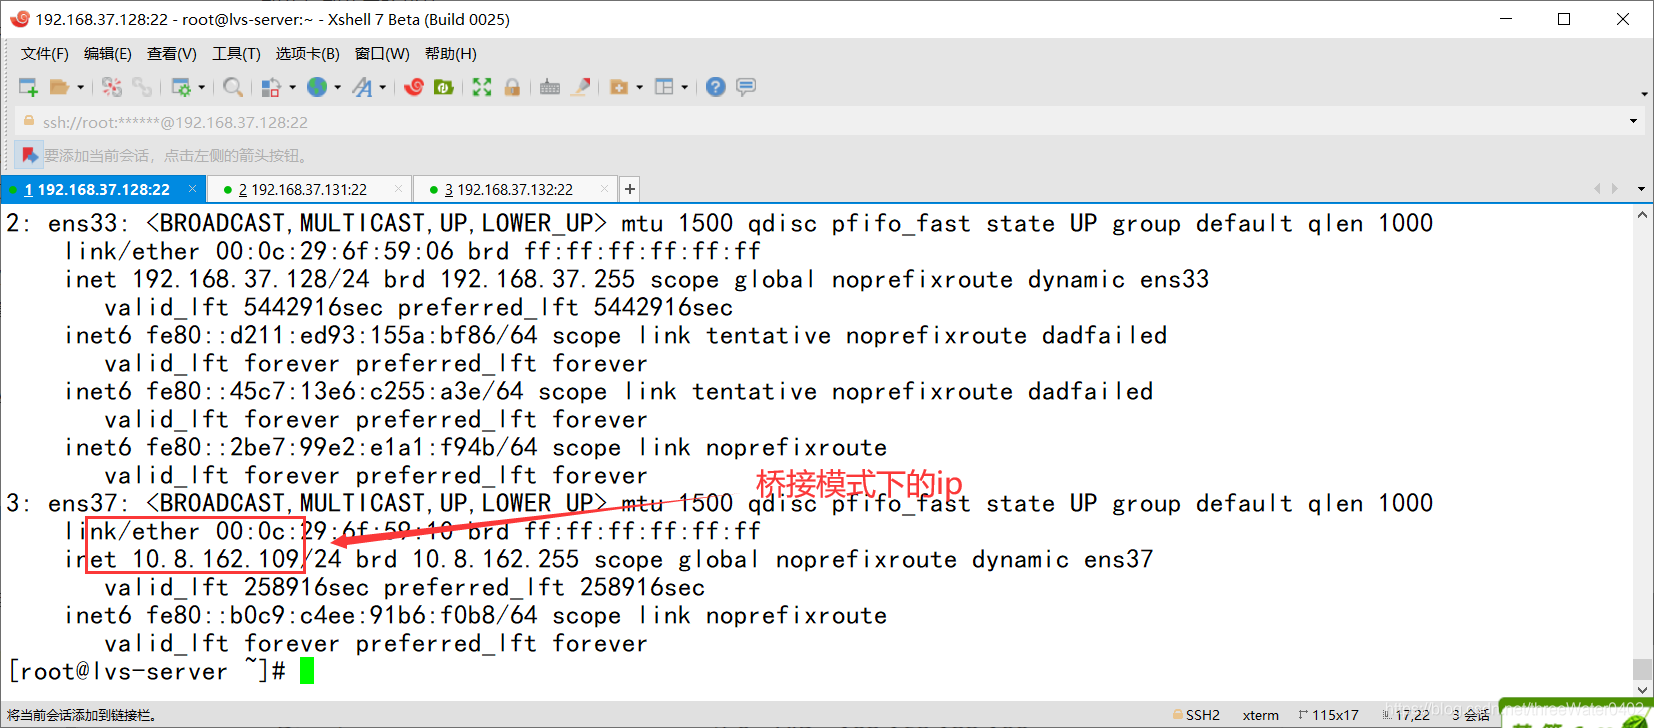Click the tab strip scroll right arrow

(1615, 189)
